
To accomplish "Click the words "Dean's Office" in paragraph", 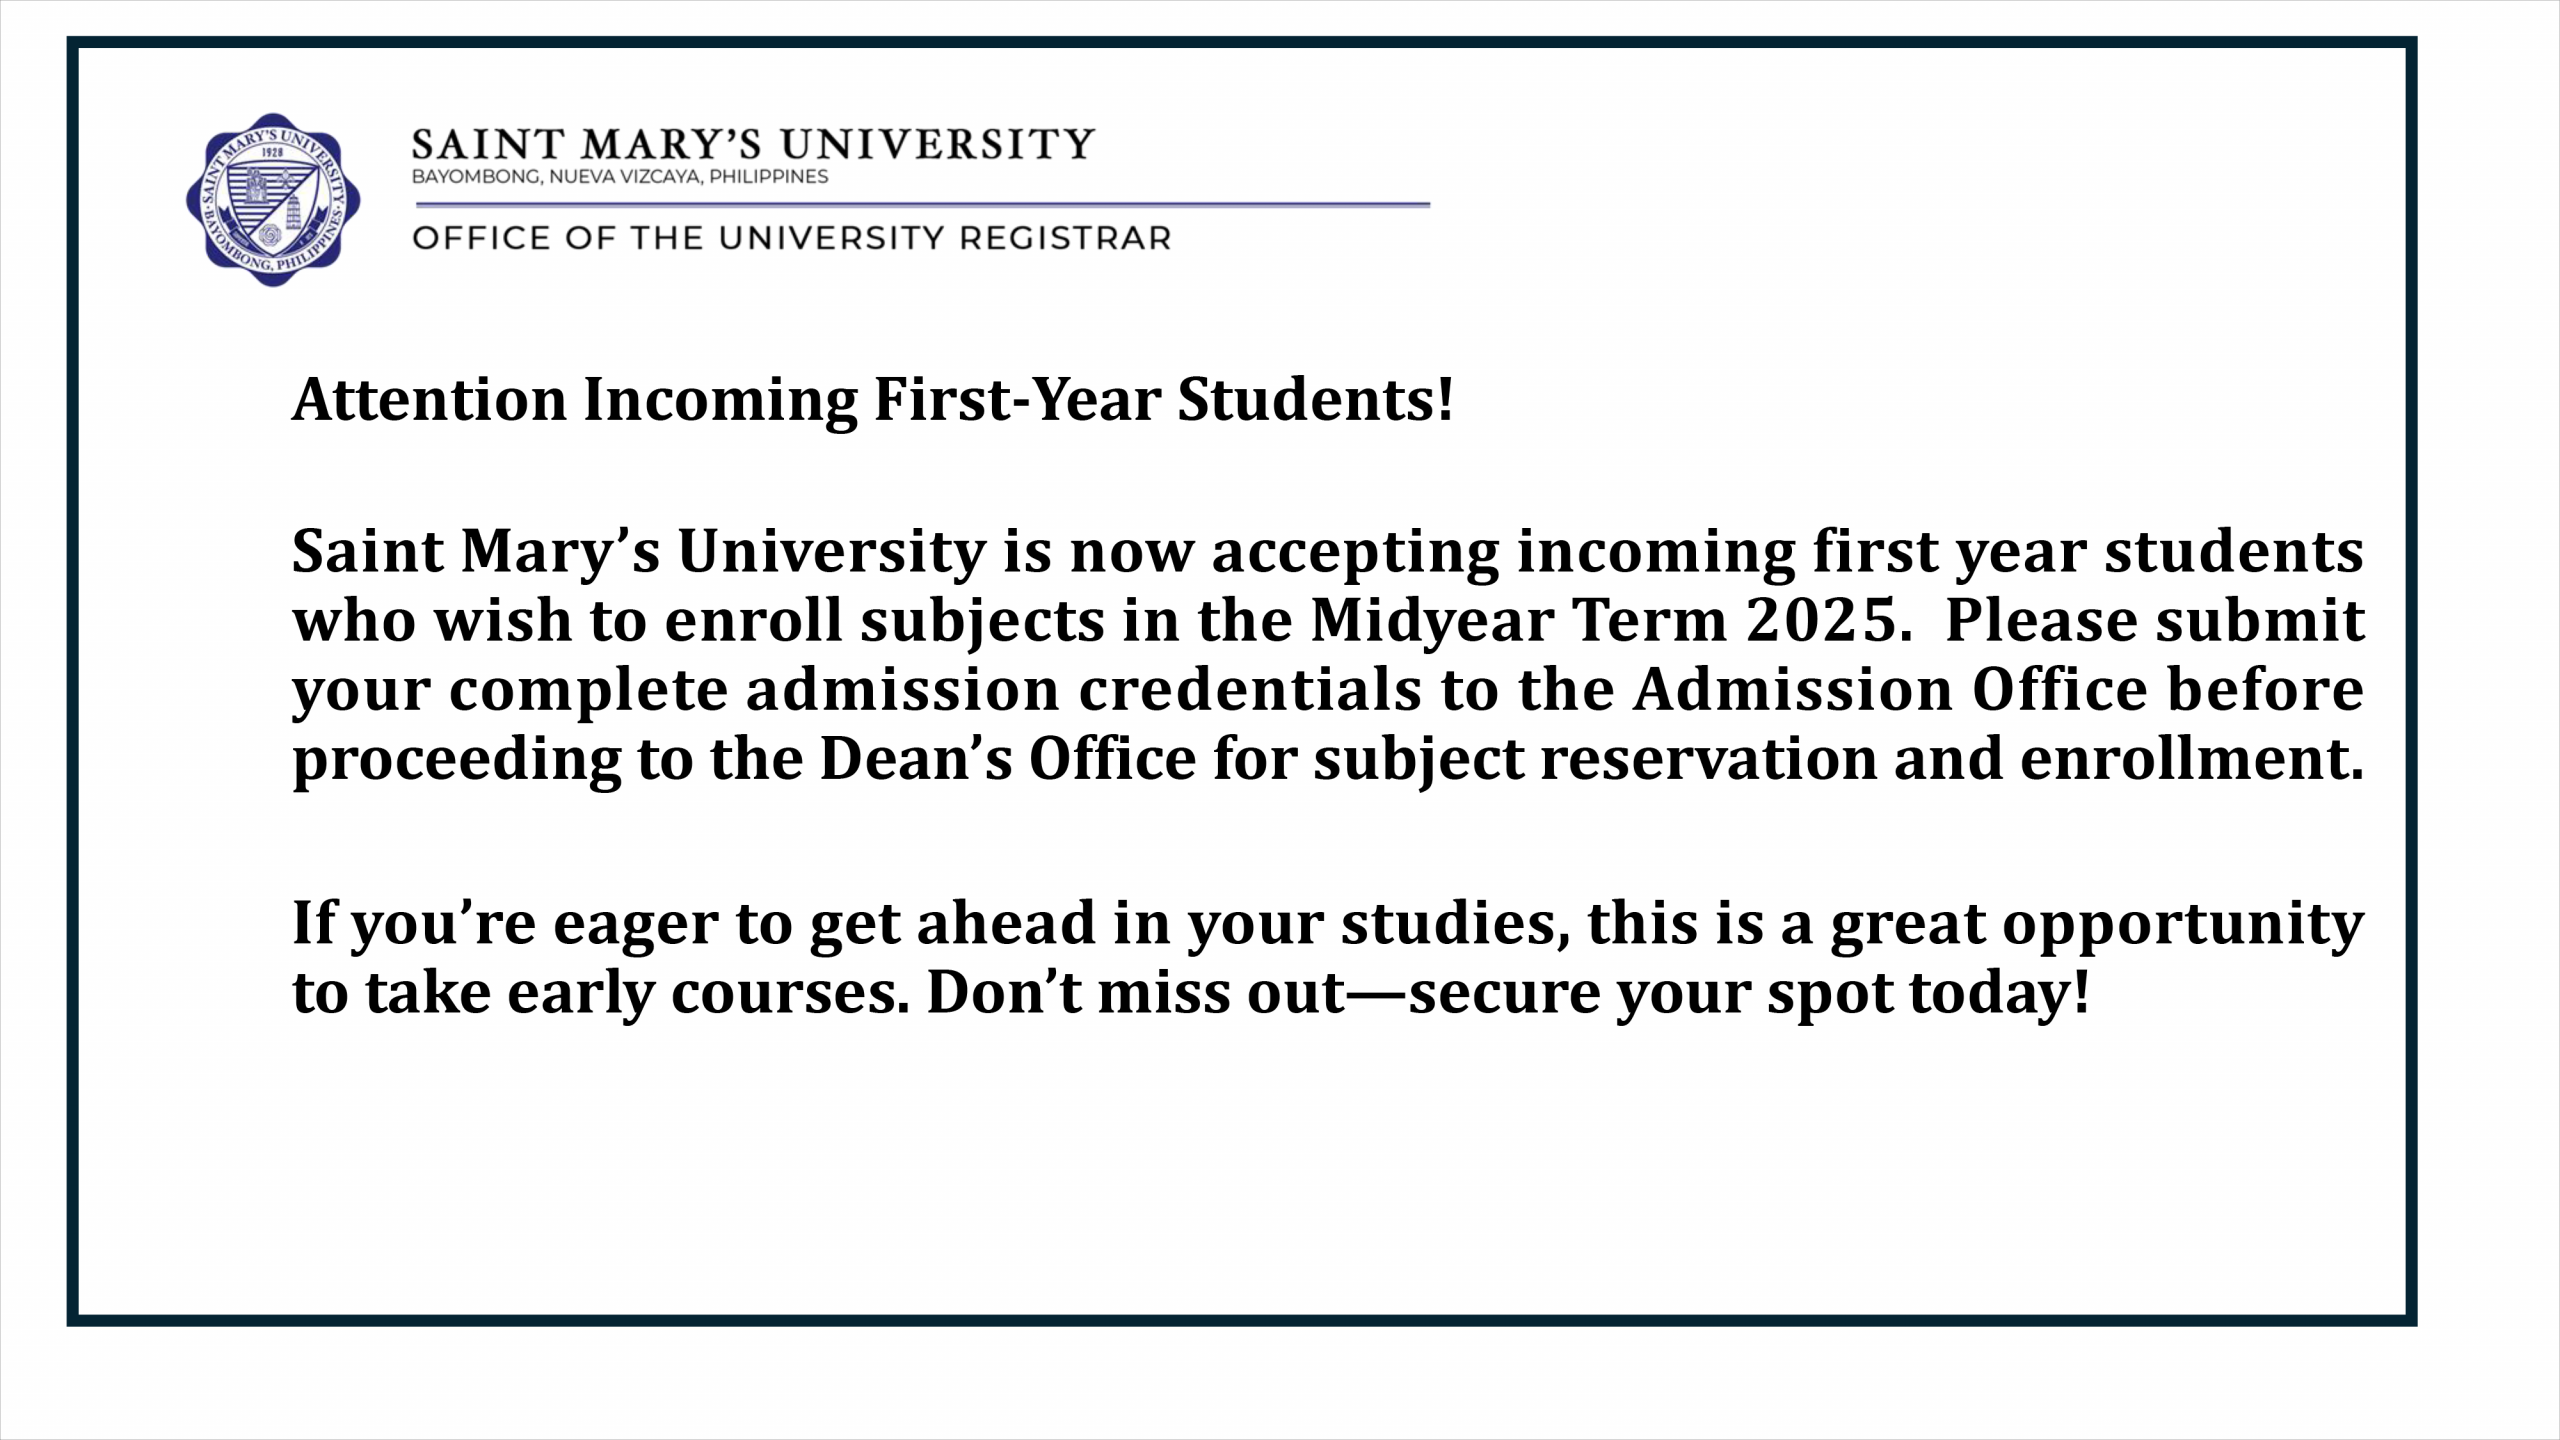I will pyautogui.click(x=1008, y=759).
